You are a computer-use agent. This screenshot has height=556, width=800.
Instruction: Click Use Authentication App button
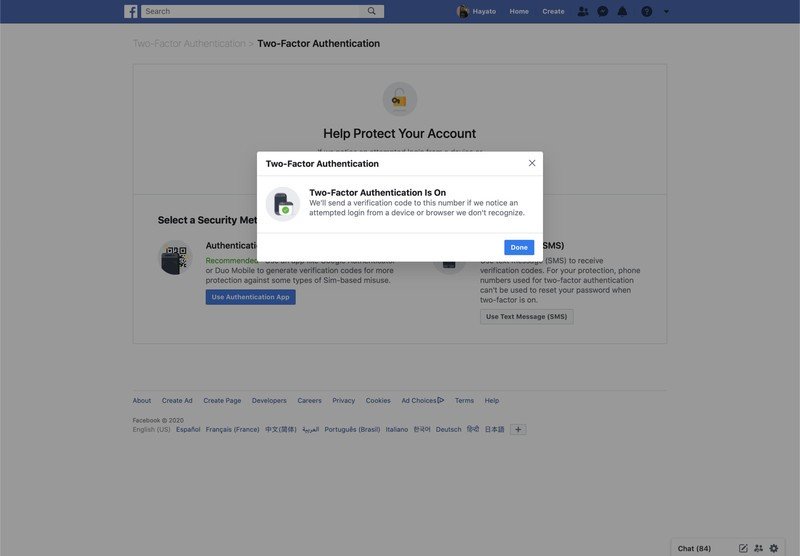pyautogui.click(x=251, y=297)
